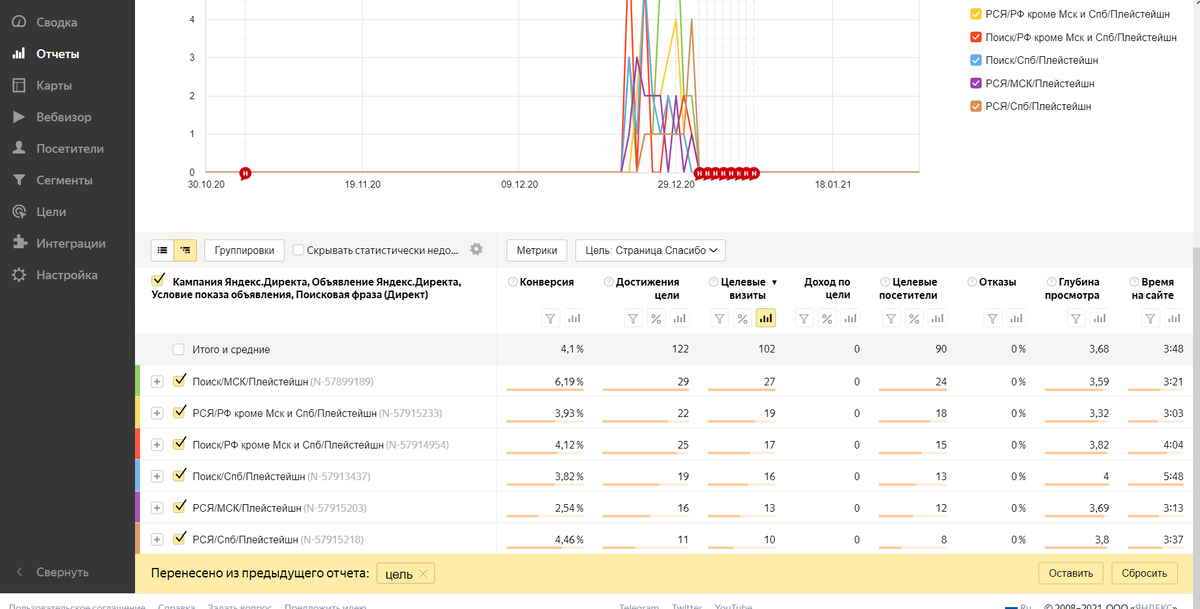Viewport: 1200px width, 609px height.
Task: Open the Метрики button
Action: pyautogui.click(x=538, y=250)
